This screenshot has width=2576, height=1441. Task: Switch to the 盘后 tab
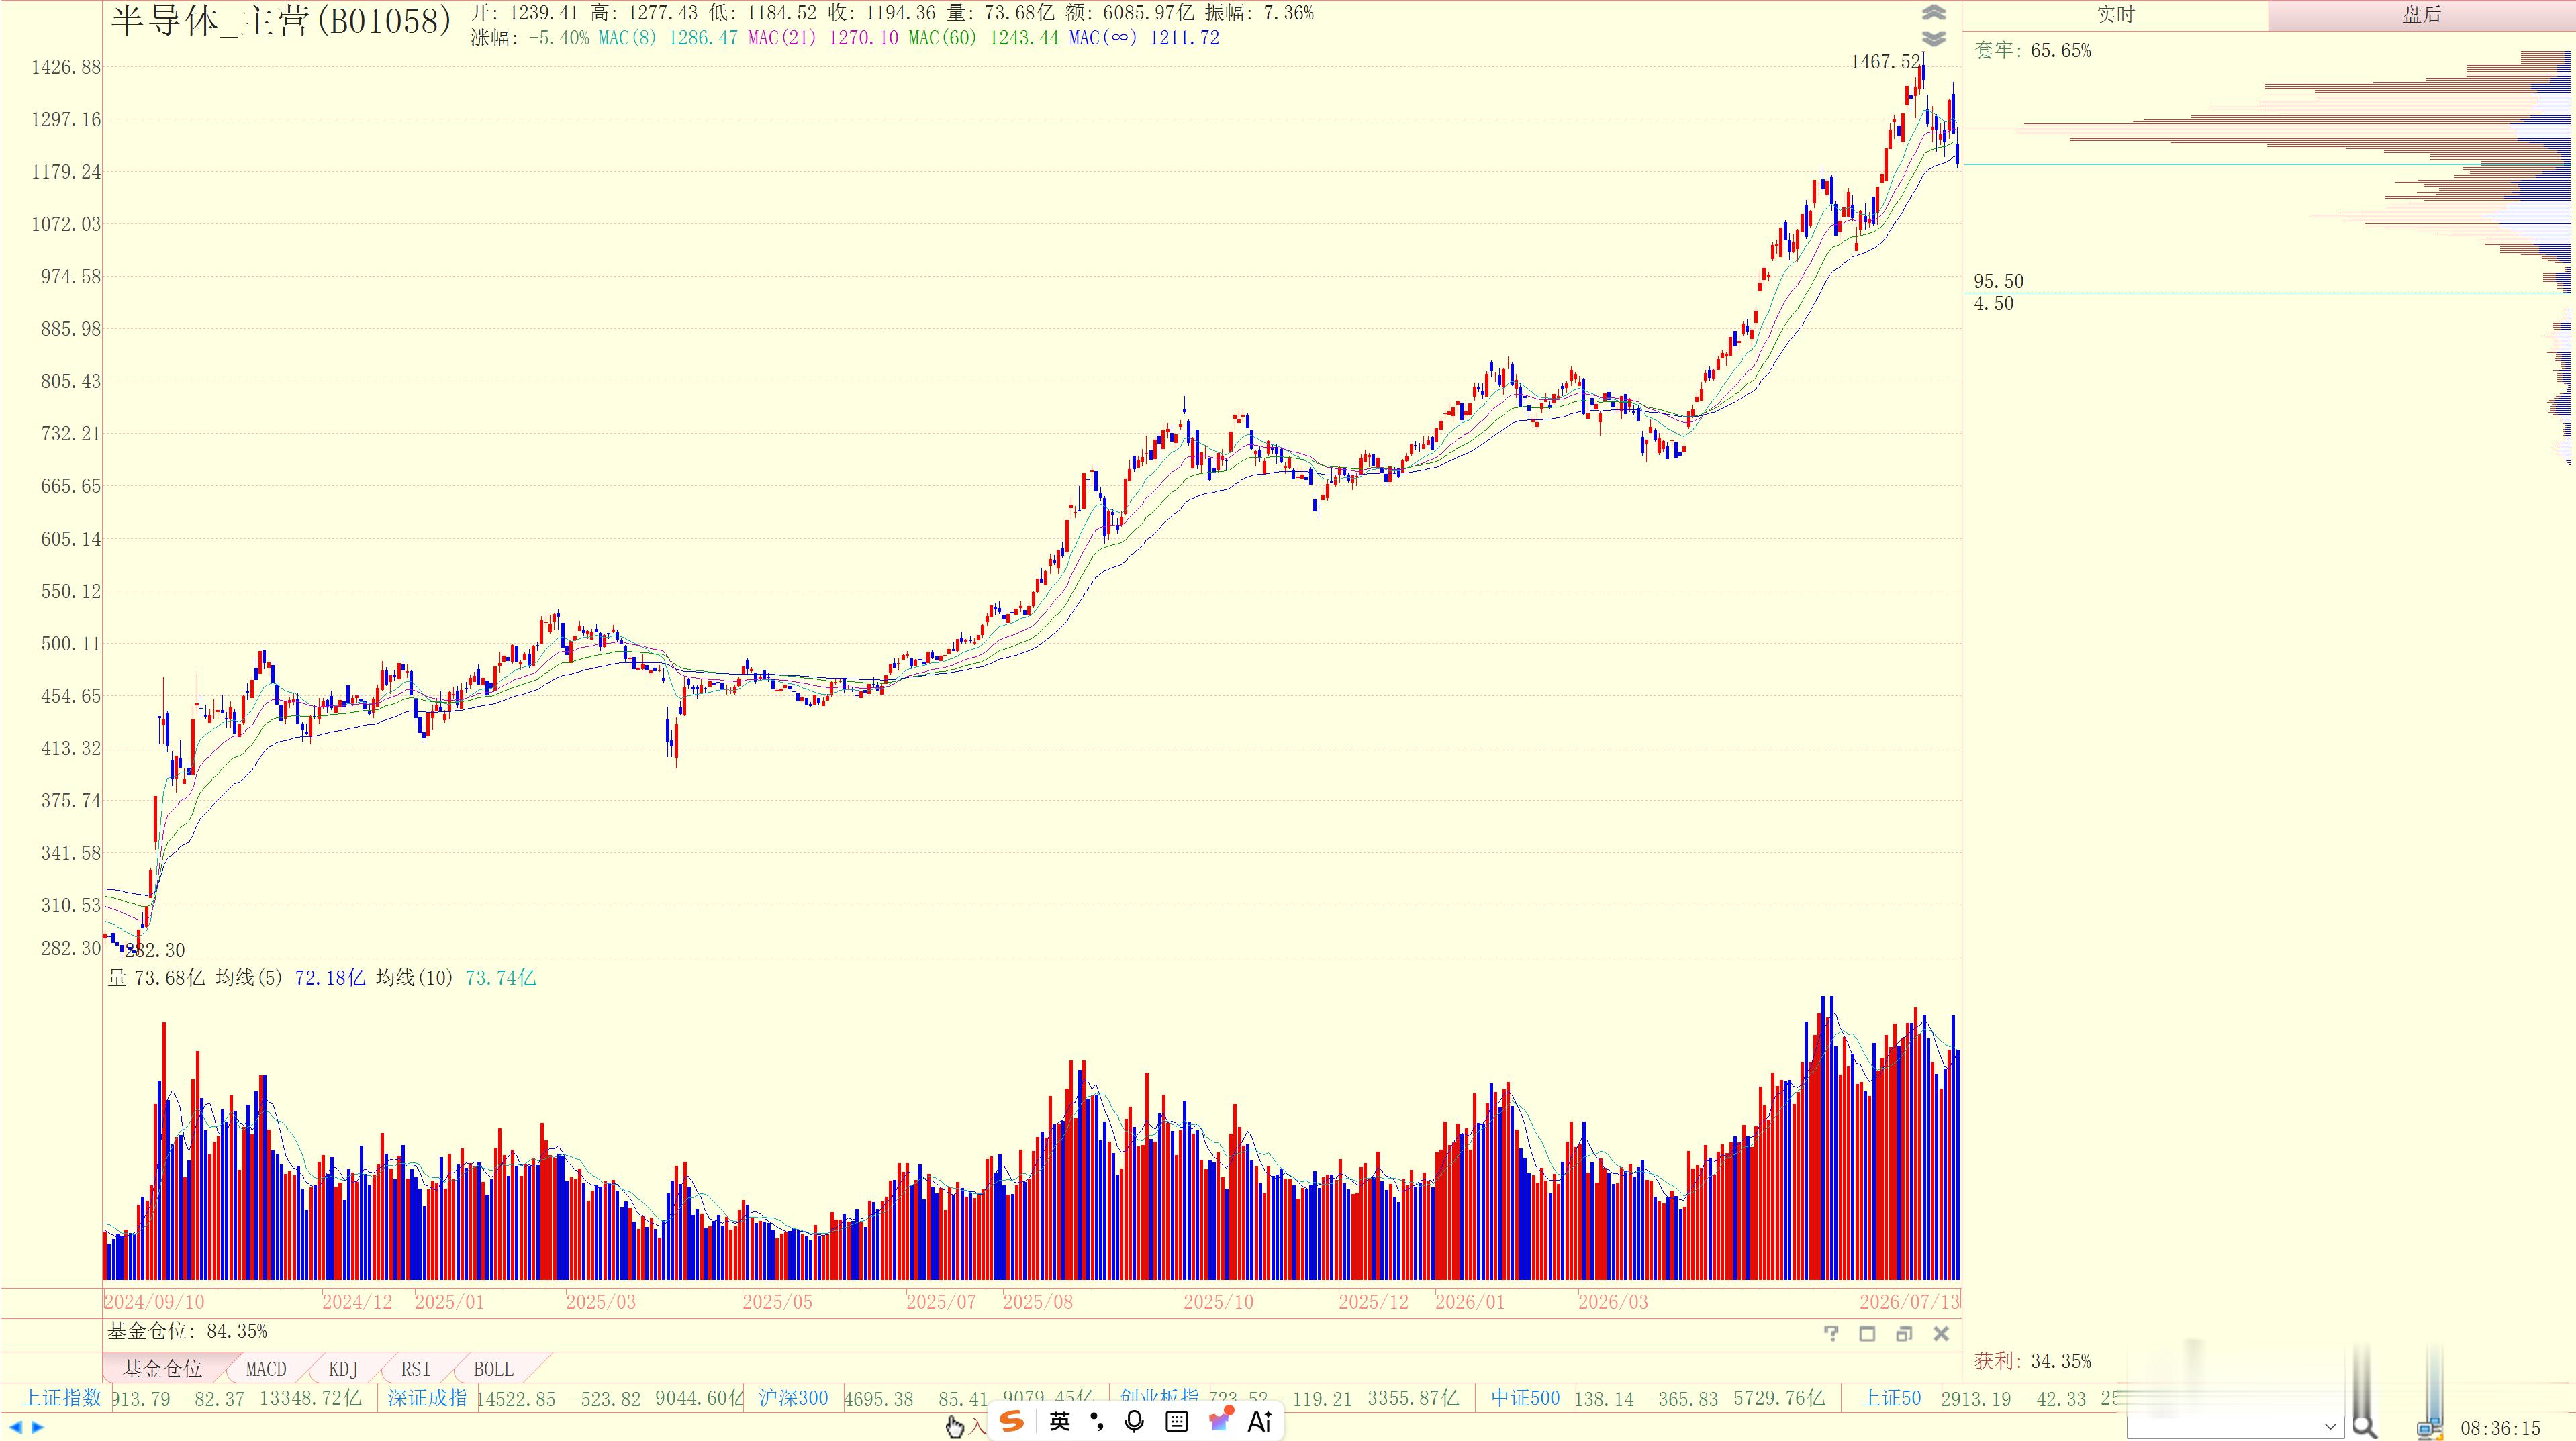2421,15
